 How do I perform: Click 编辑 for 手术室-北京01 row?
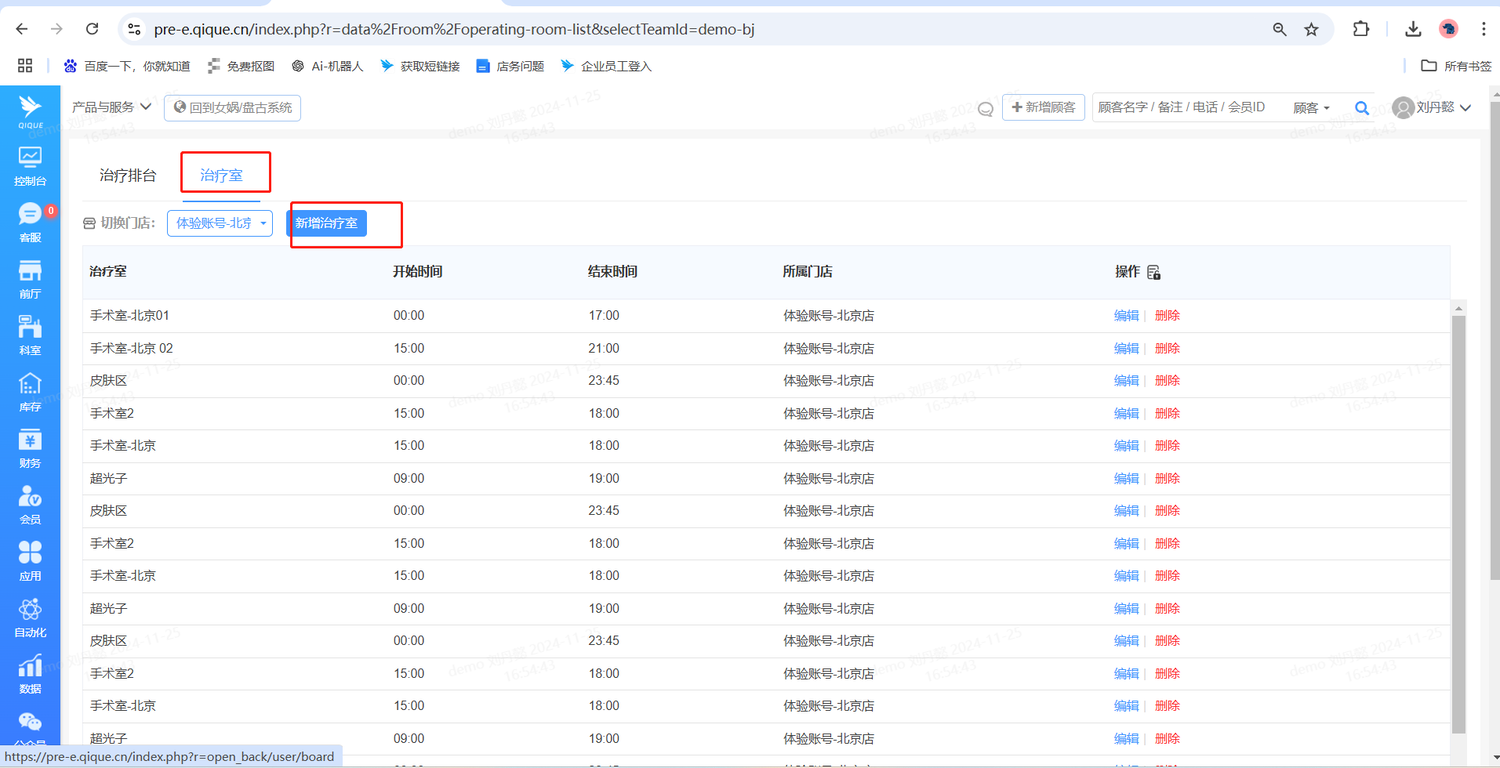coord(1126,316)
